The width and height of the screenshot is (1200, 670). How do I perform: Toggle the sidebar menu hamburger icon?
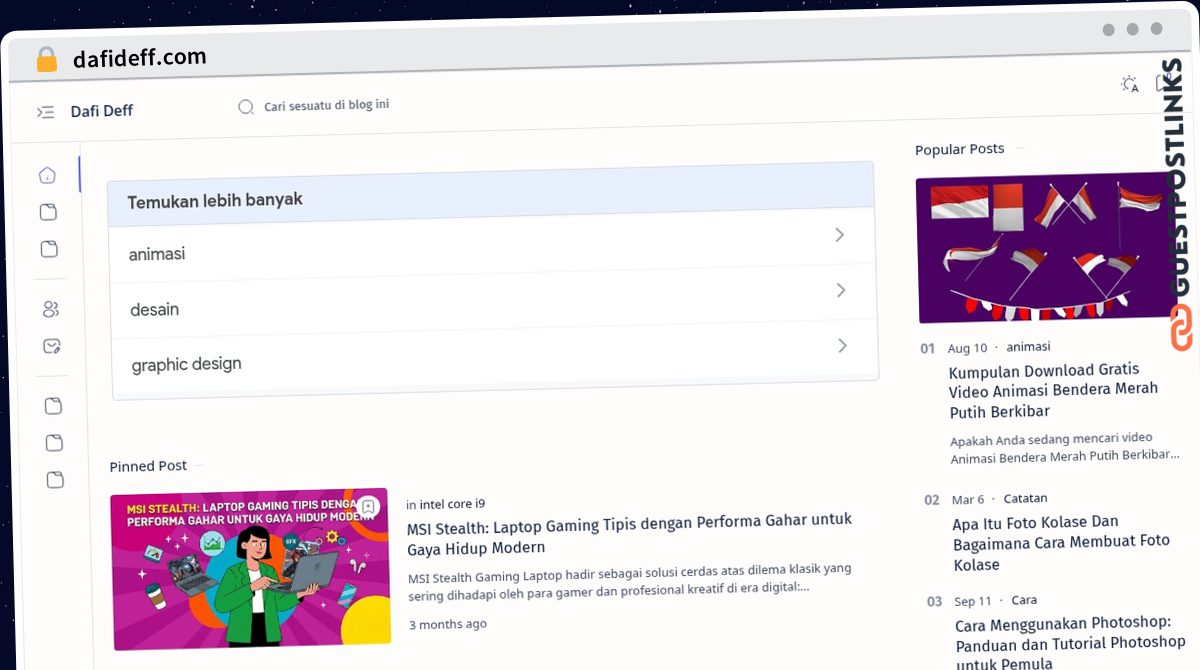tap(45, 112)
